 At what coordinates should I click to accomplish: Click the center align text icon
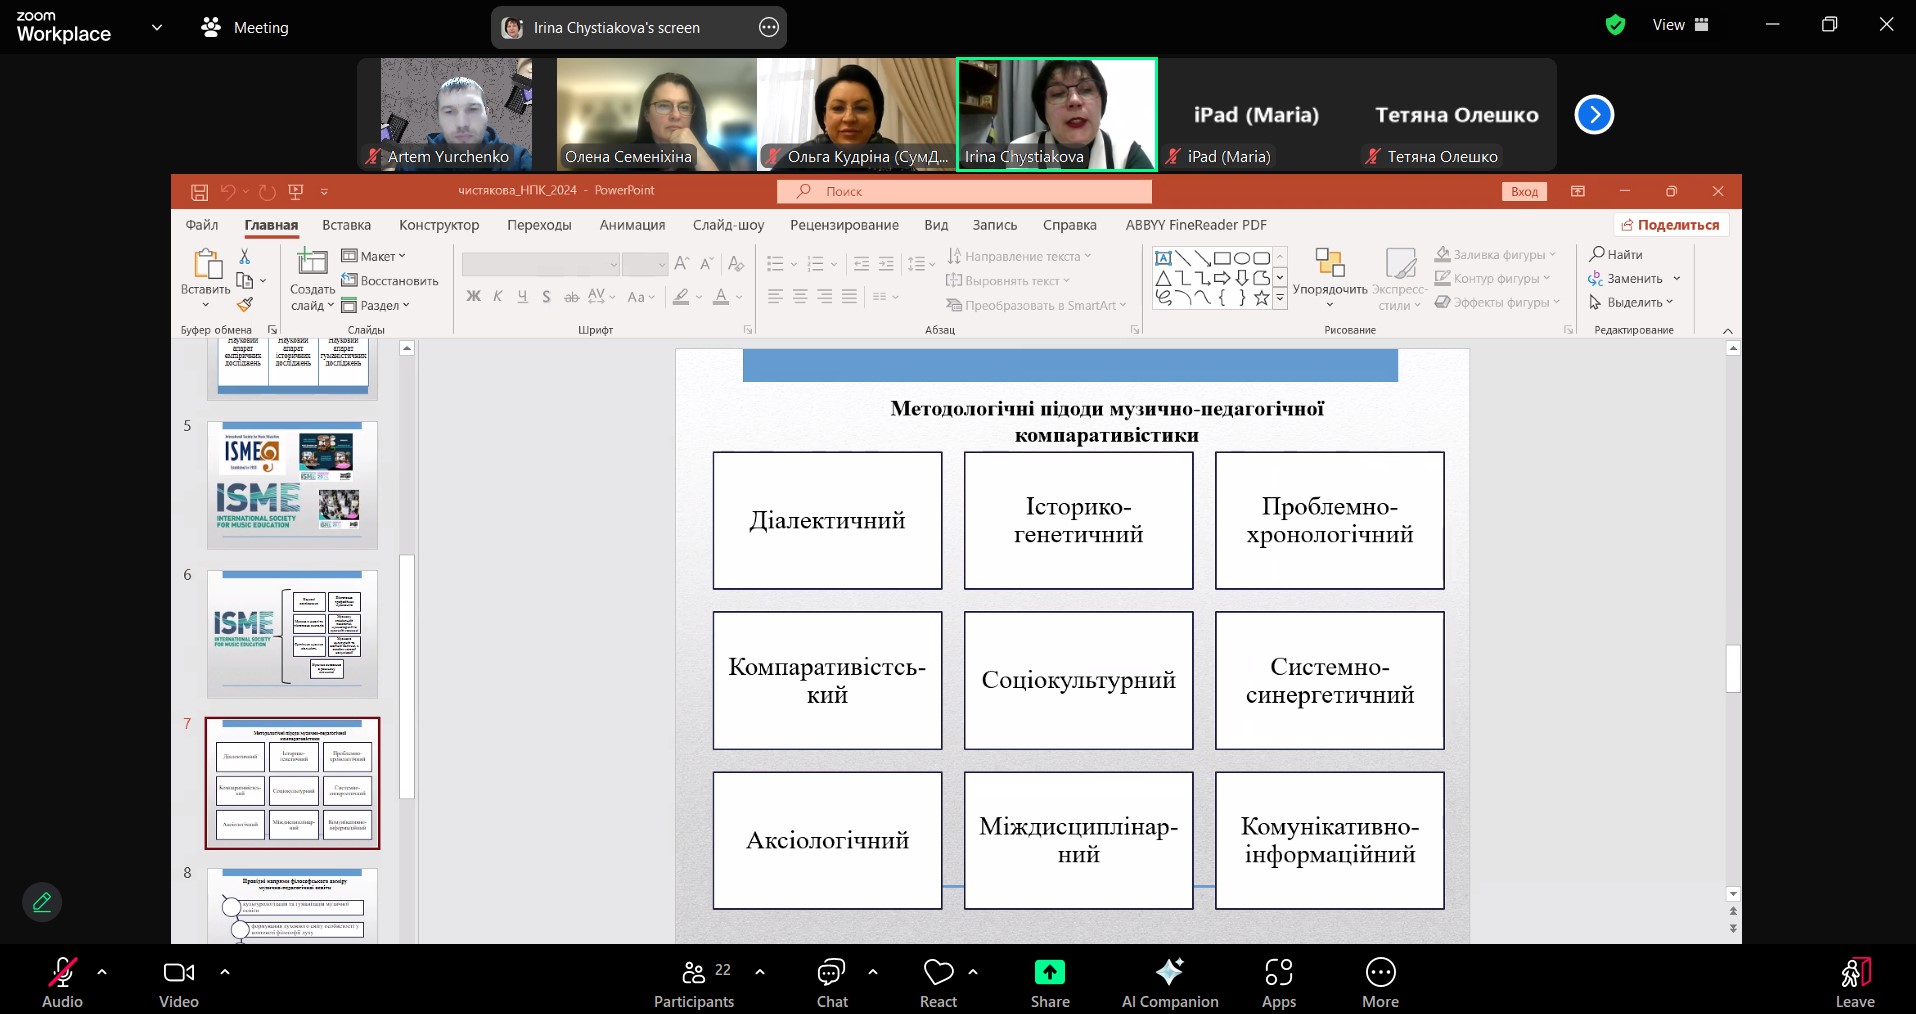pos(800,297)
